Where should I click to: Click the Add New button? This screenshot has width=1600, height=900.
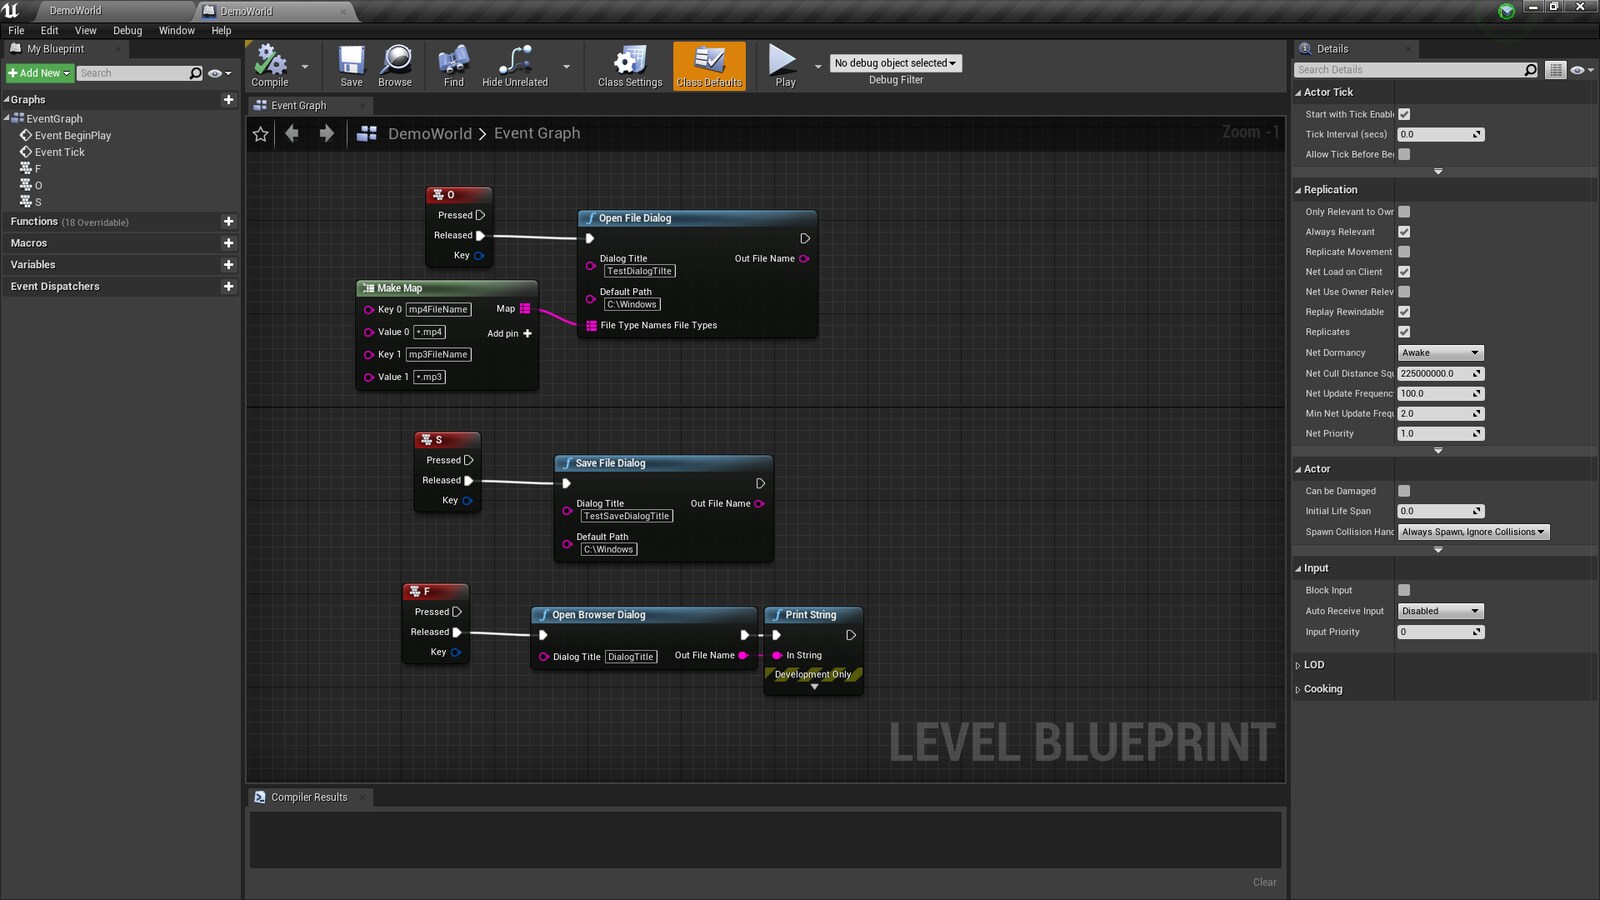click(39, 73)
